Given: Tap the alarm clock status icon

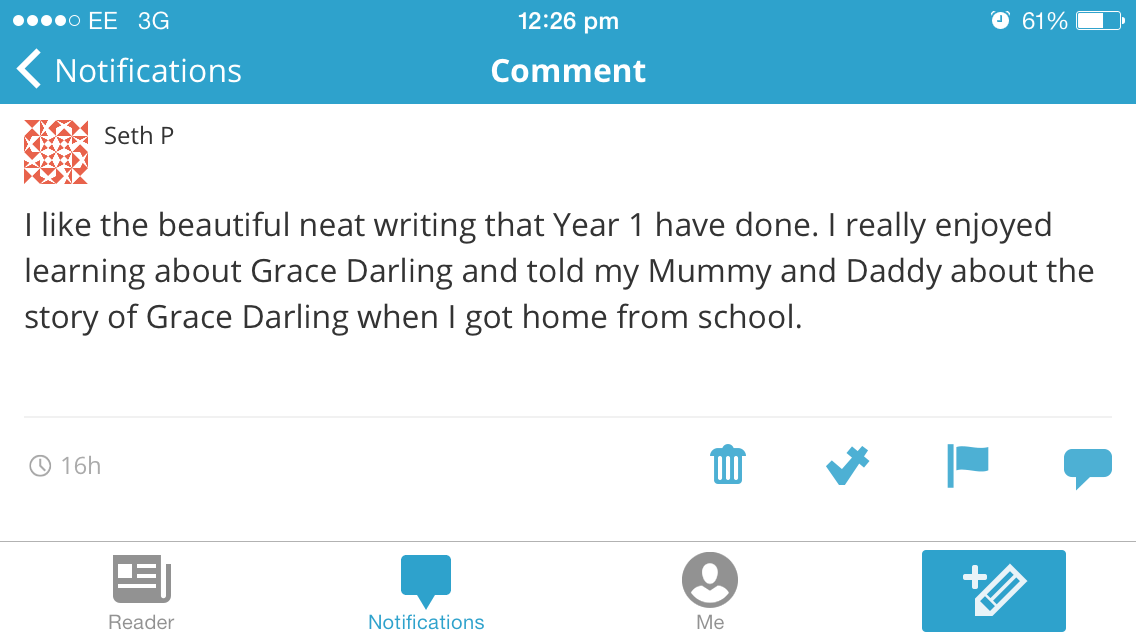Looking at the screenshot, I should pos(1000,21).
